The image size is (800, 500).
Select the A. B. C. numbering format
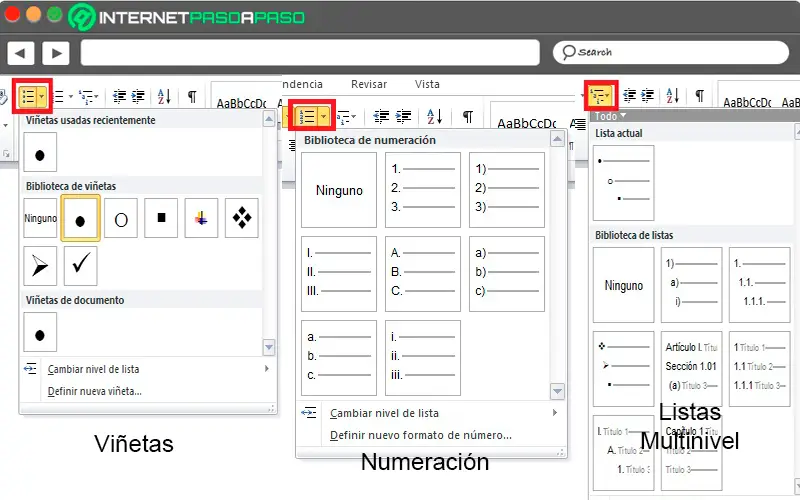point(423,274)
